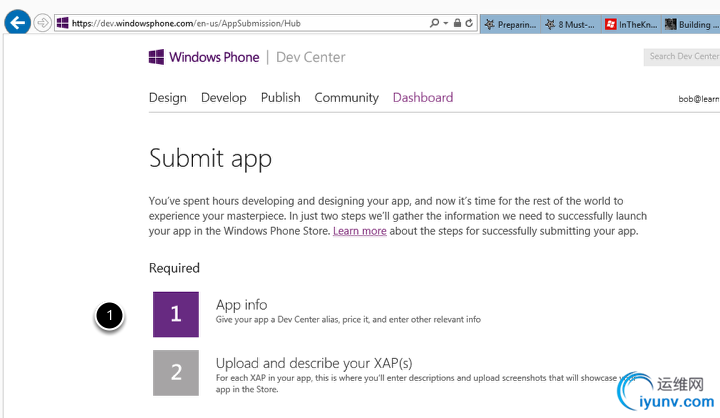Click the Windows Phone title link
This screenshot has height=418, width=720.
click(x=214, y=57)
